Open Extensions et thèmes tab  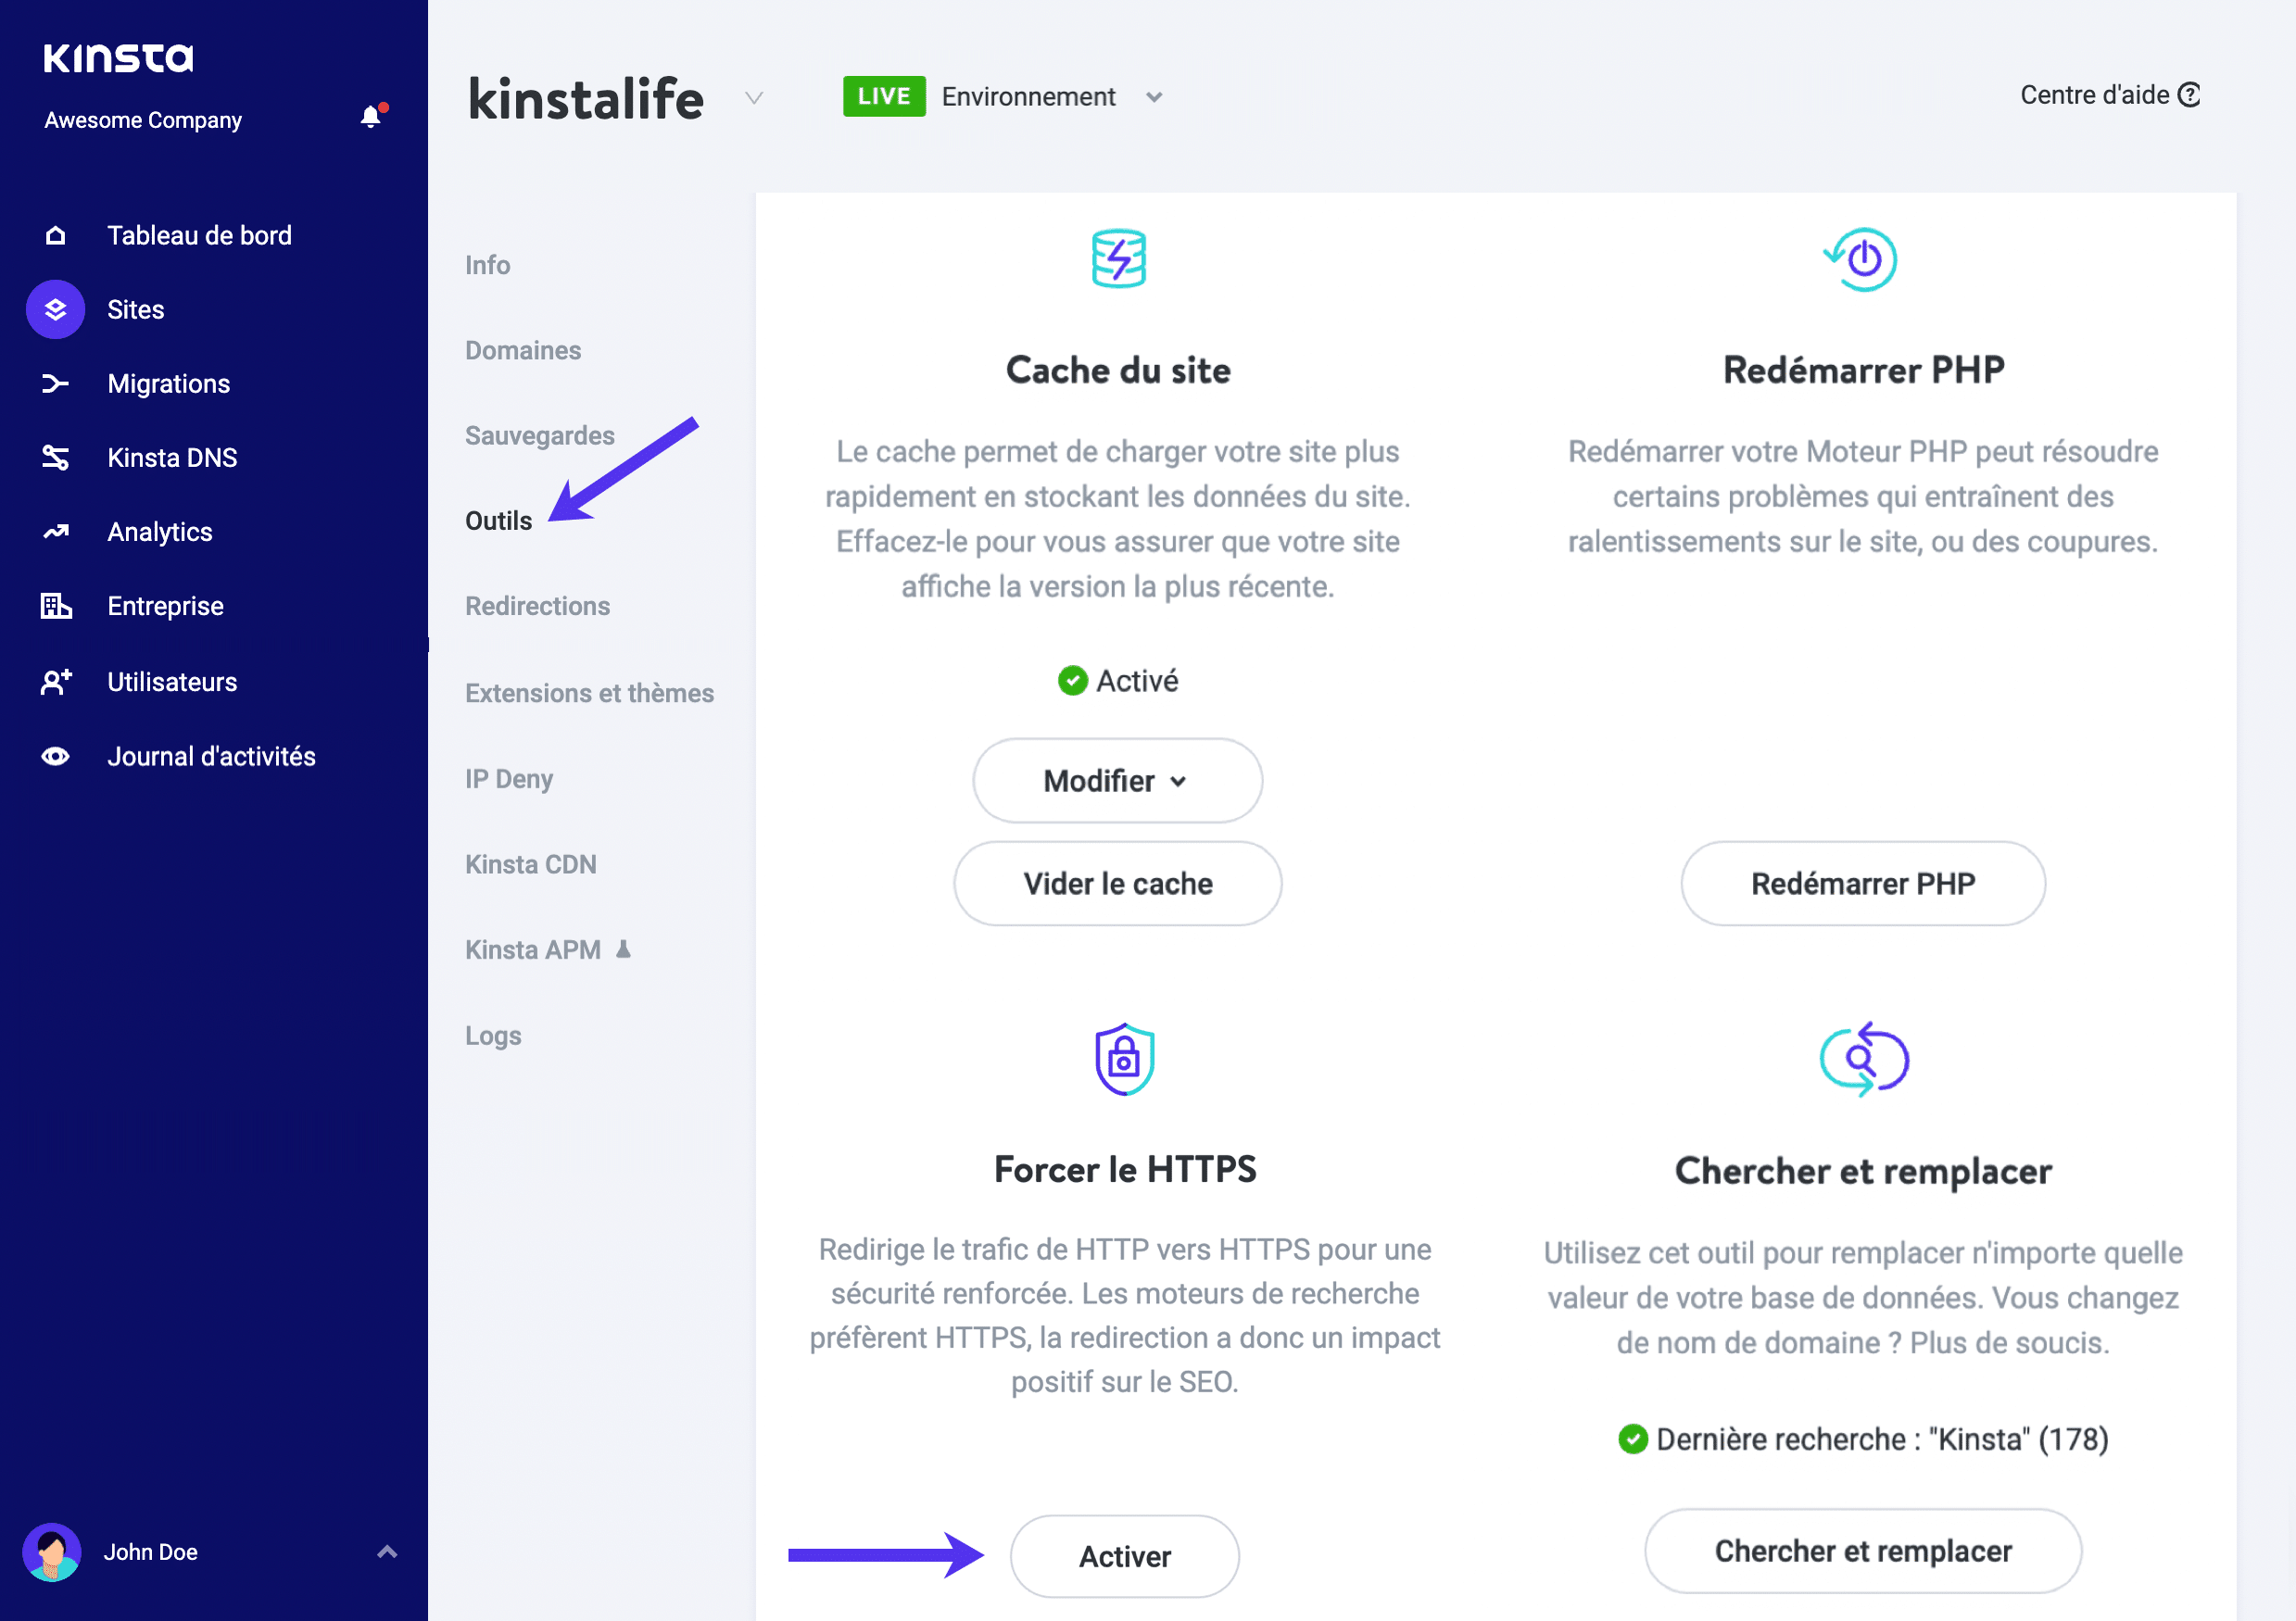point(589,692)
